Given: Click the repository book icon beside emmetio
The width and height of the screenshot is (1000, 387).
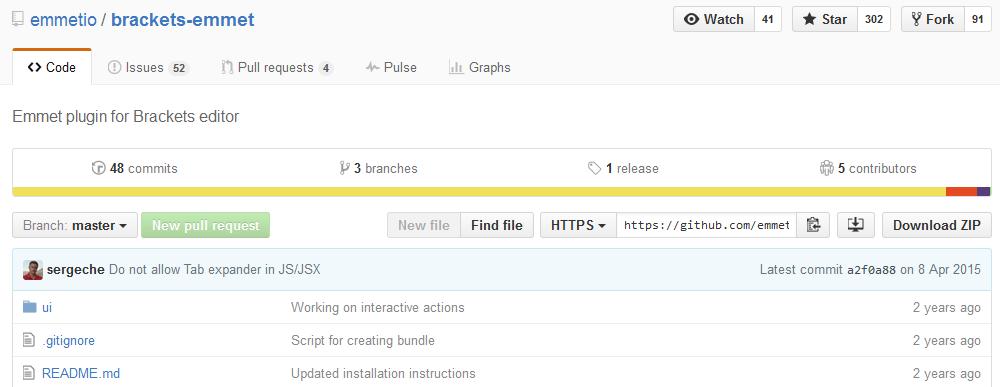Looking at the screenshot, I should (18, 20).
